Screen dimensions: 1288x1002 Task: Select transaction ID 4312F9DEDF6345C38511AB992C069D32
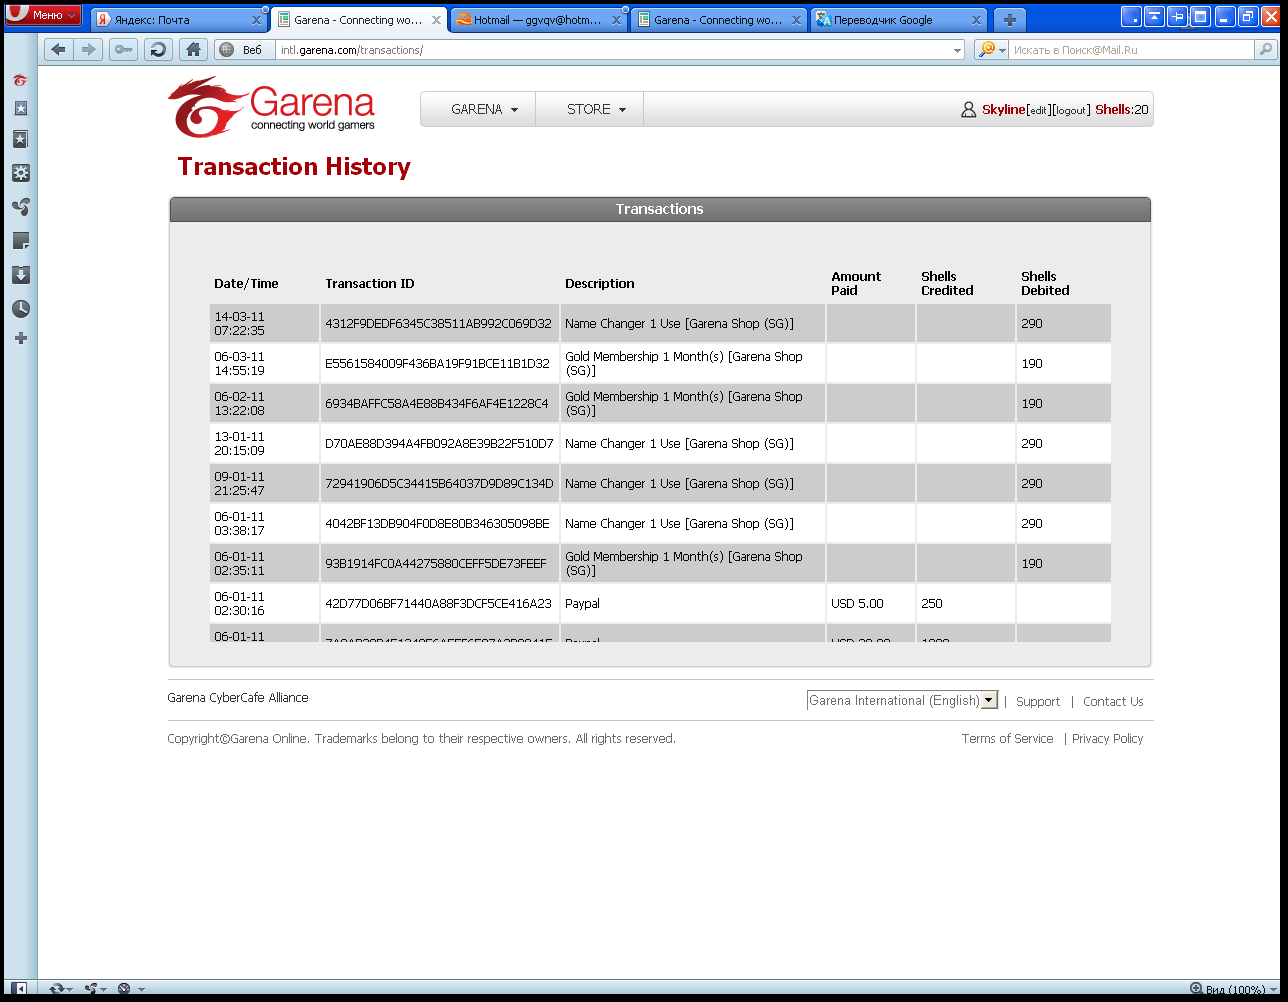(x=438, y=324)
